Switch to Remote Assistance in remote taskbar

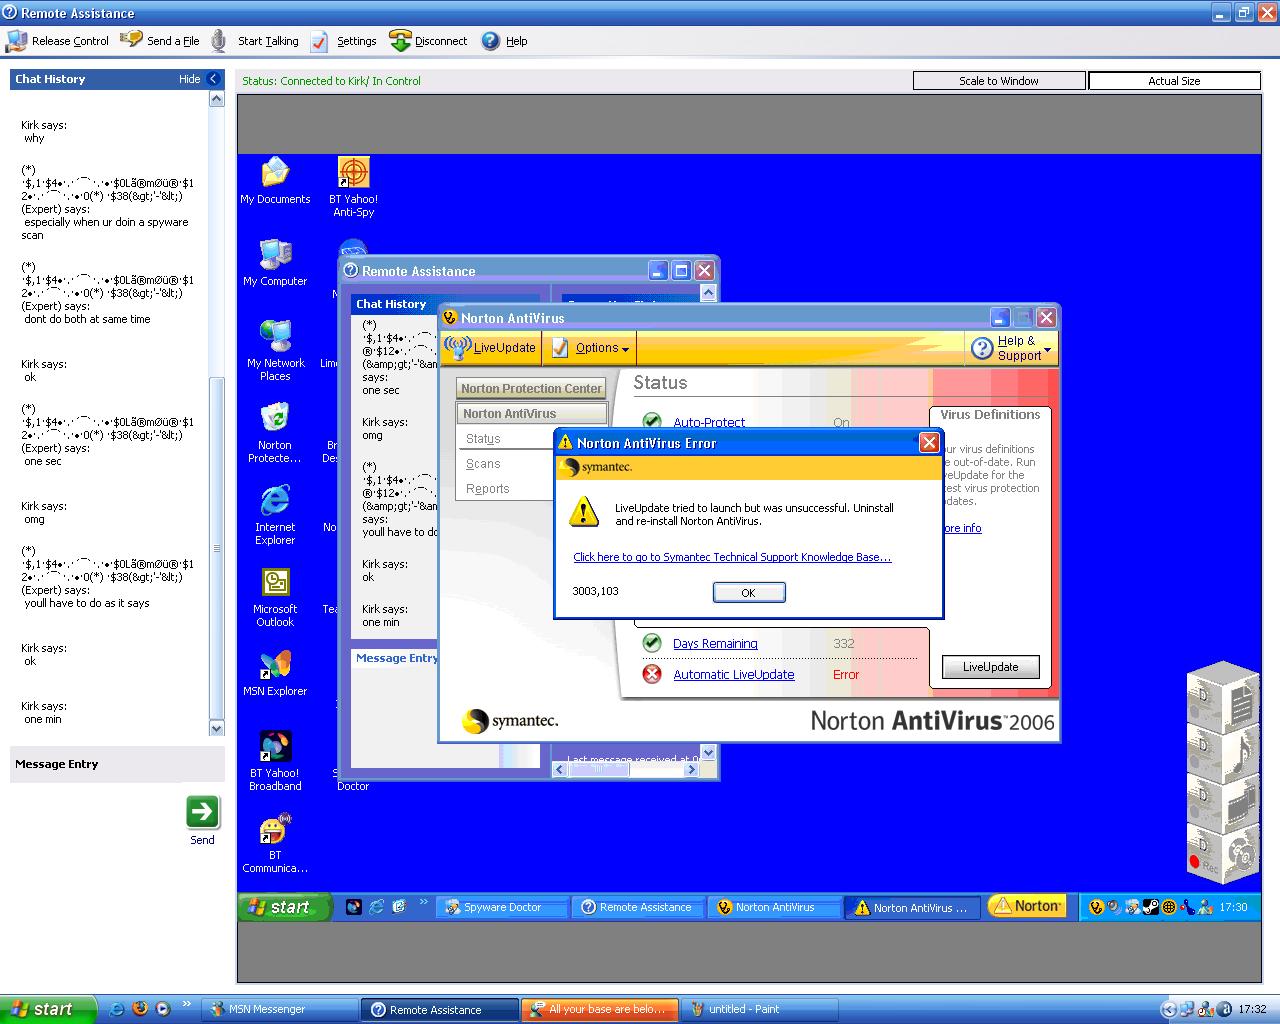pyautogui.click(x=638, y=907)
